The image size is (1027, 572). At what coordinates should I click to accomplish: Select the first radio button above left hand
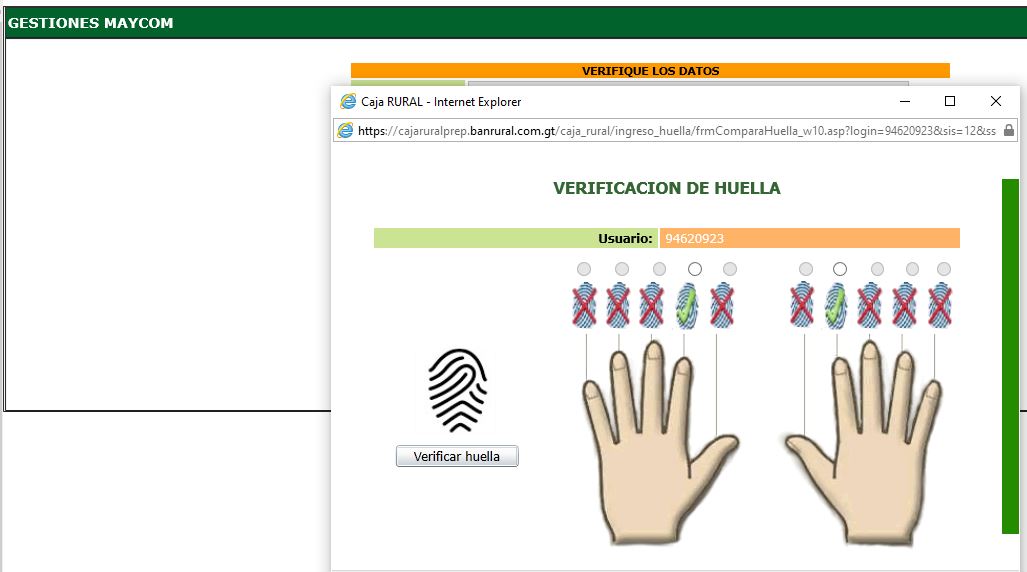click(x=584, y=269)
